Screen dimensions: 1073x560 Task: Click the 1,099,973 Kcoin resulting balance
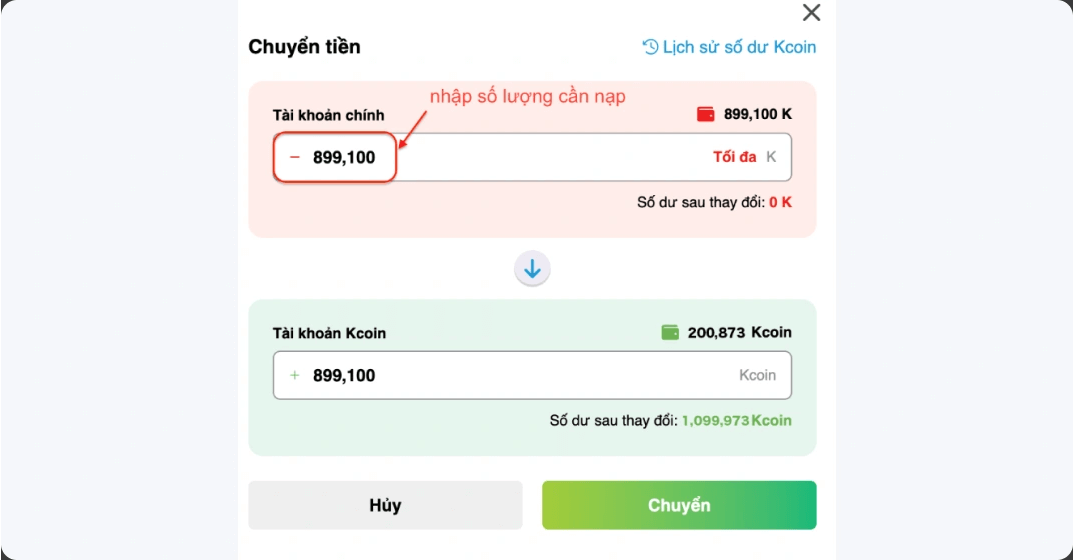736,420
